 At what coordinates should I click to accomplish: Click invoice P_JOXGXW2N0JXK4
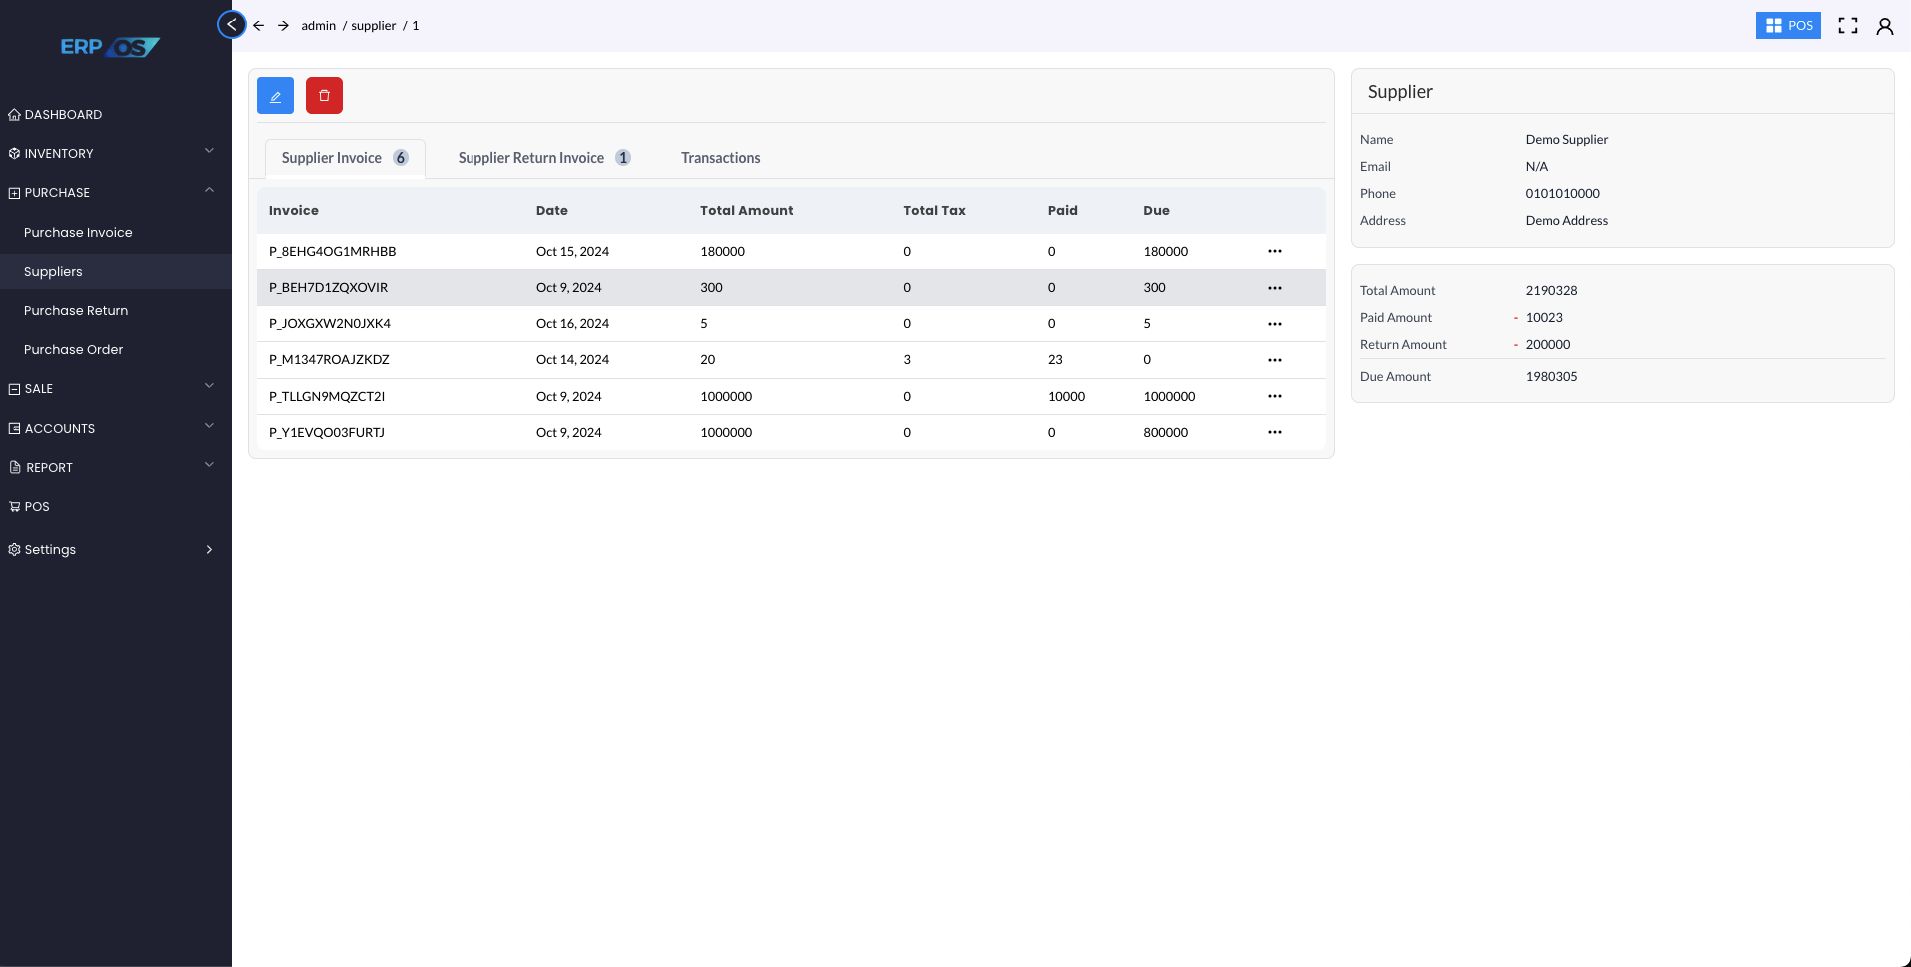tap(330, 324)
